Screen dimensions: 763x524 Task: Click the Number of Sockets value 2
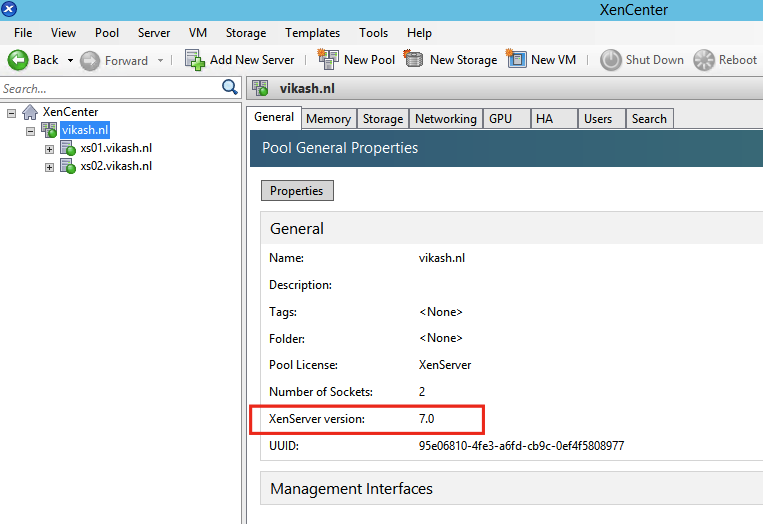422,392
